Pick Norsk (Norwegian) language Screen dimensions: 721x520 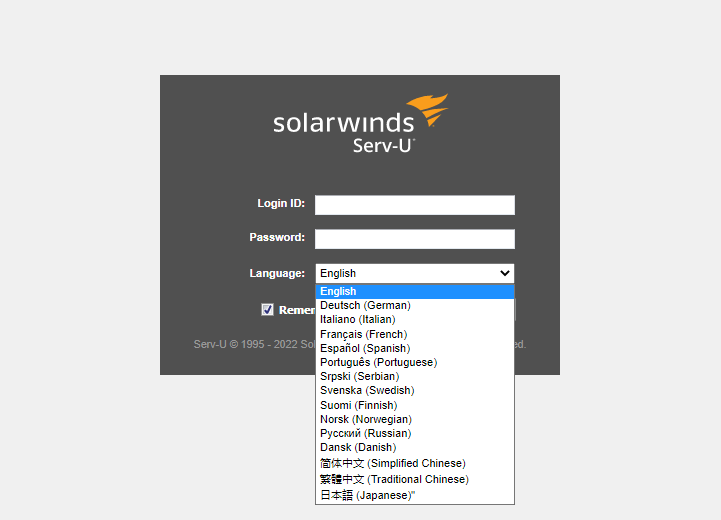tap(415, 419)
